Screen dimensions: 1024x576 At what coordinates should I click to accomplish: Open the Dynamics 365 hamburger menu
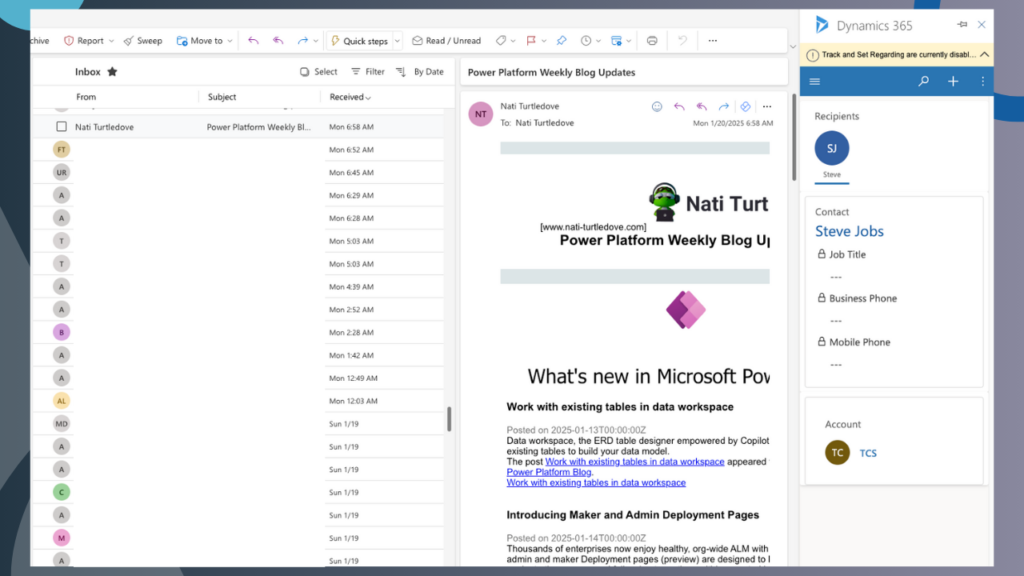click(x=814, y=81)
